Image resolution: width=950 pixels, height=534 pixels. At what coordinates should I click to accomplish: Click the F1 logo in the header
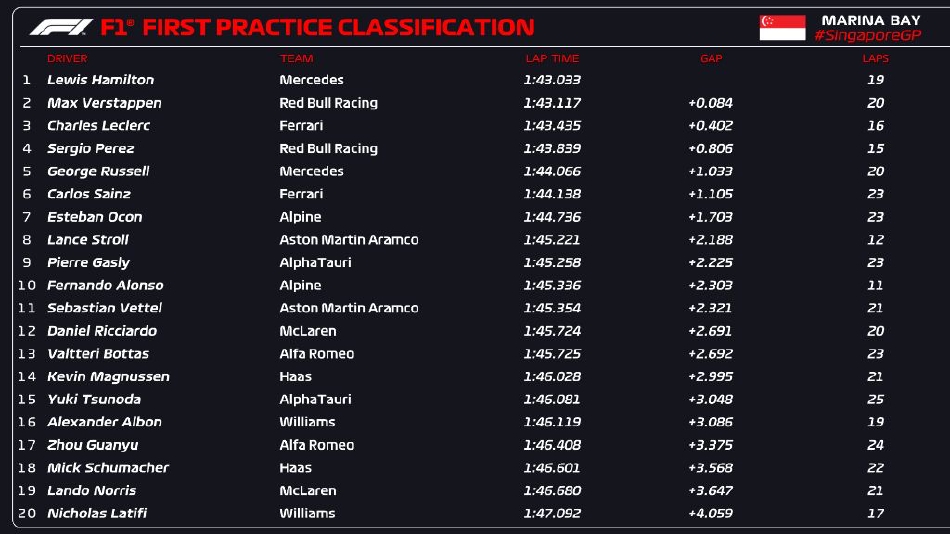(x=60, y=27)
